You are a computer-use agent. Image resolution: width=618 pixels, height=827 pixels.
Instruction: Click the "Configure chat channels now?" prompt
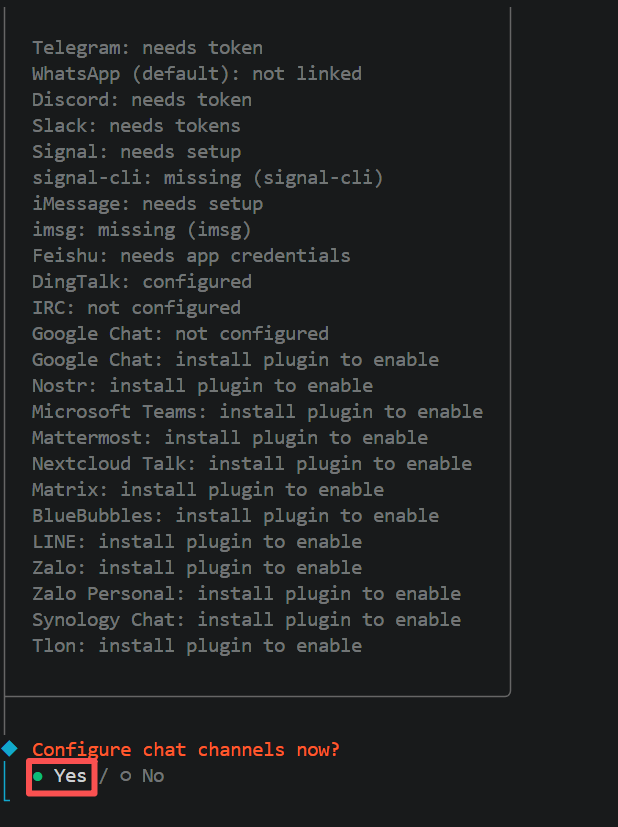pyautogui.click(x=186, y=750)
